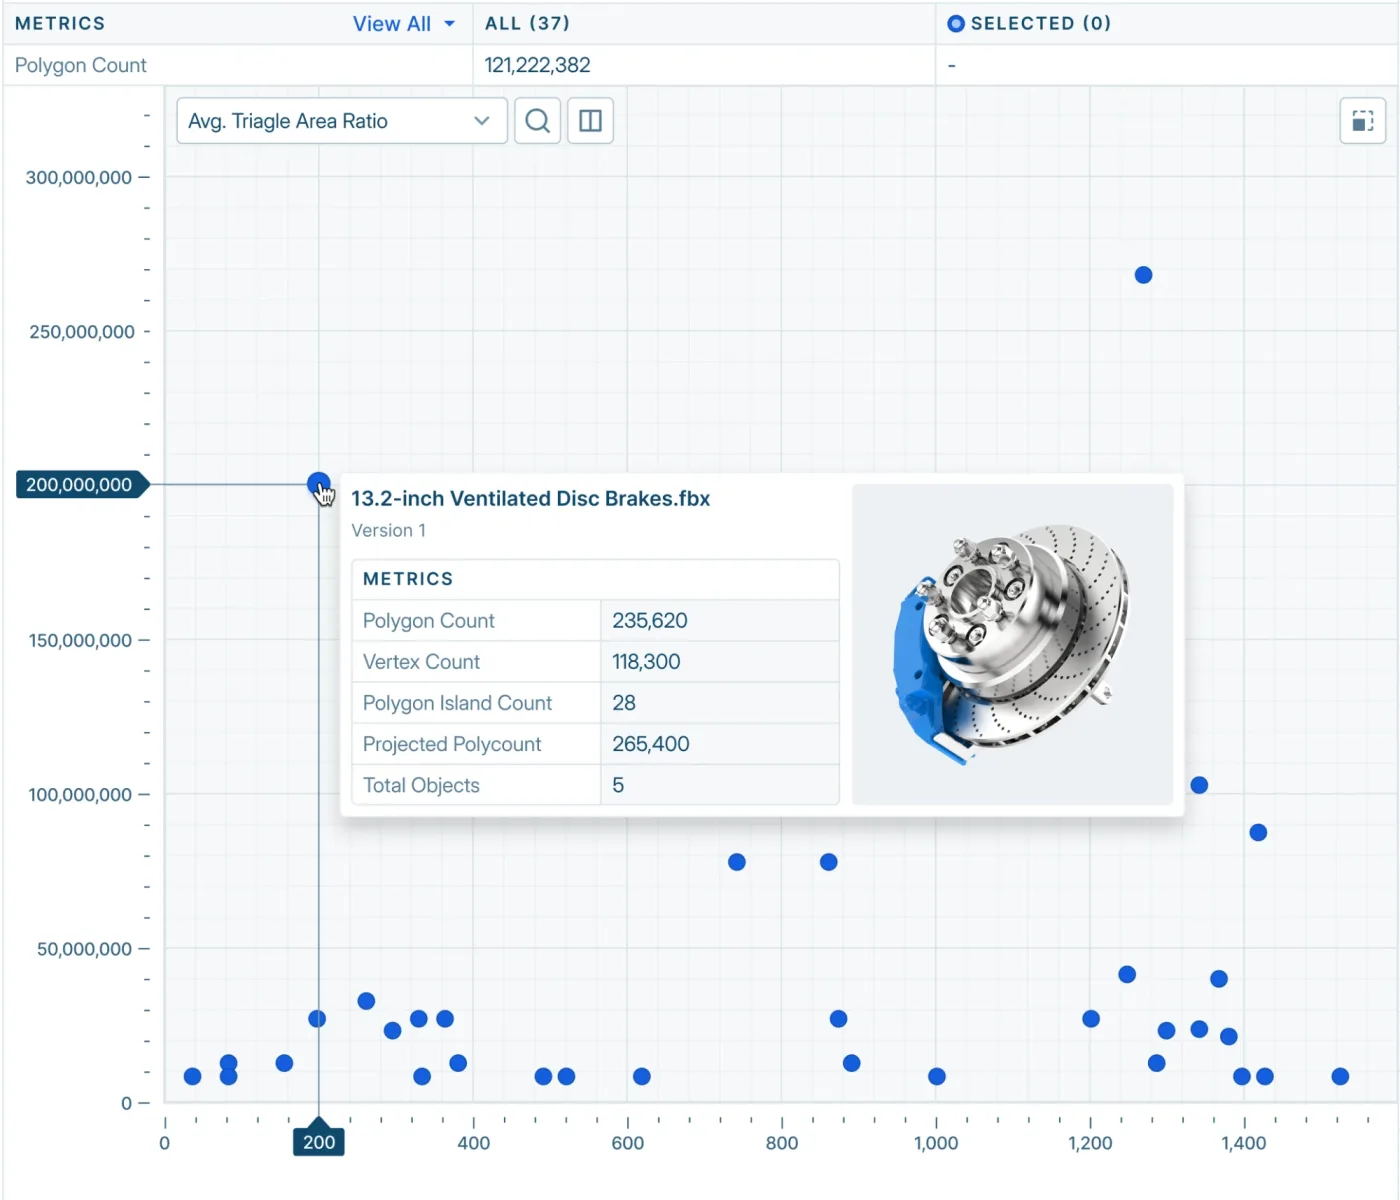Viewport: 1400px width, 1200px height.
Task: Click the ALL (37) header
Action: point(527,23)
